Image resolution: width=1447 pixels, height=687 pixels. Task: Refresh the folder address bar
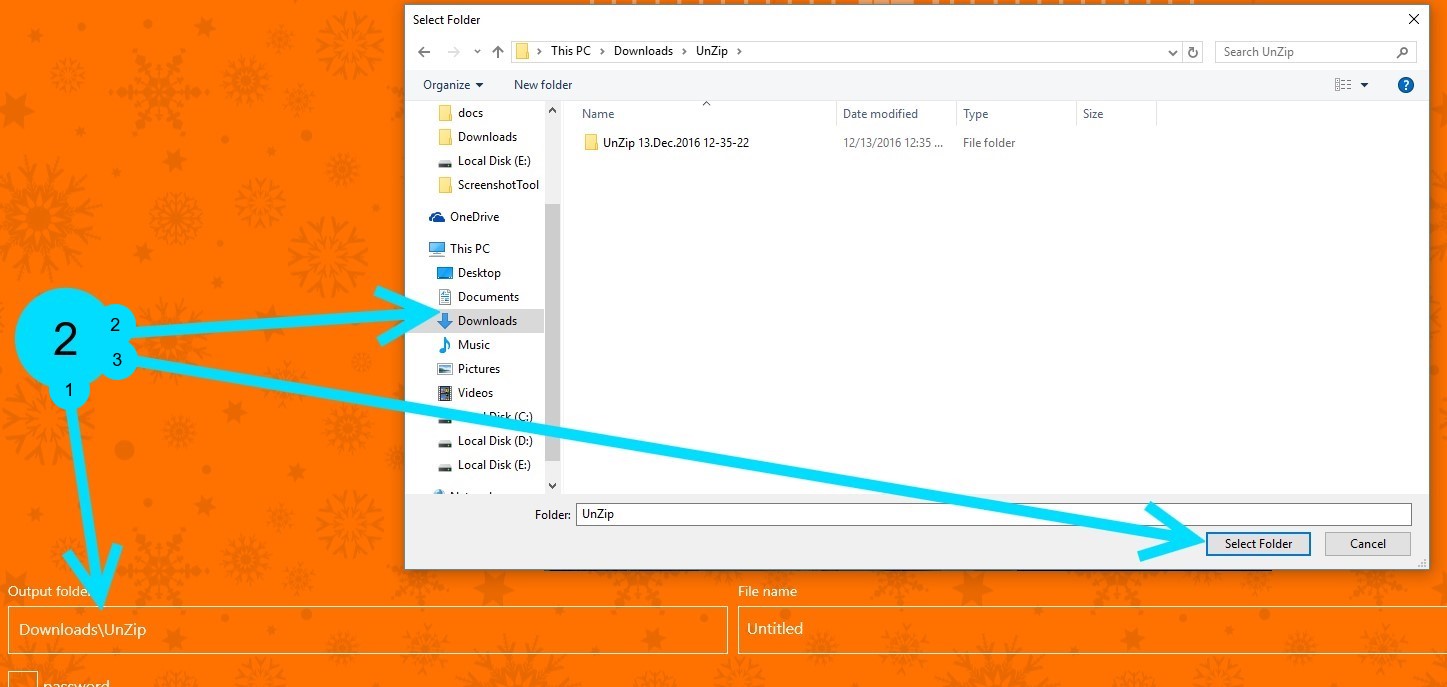pos(1192,52)
